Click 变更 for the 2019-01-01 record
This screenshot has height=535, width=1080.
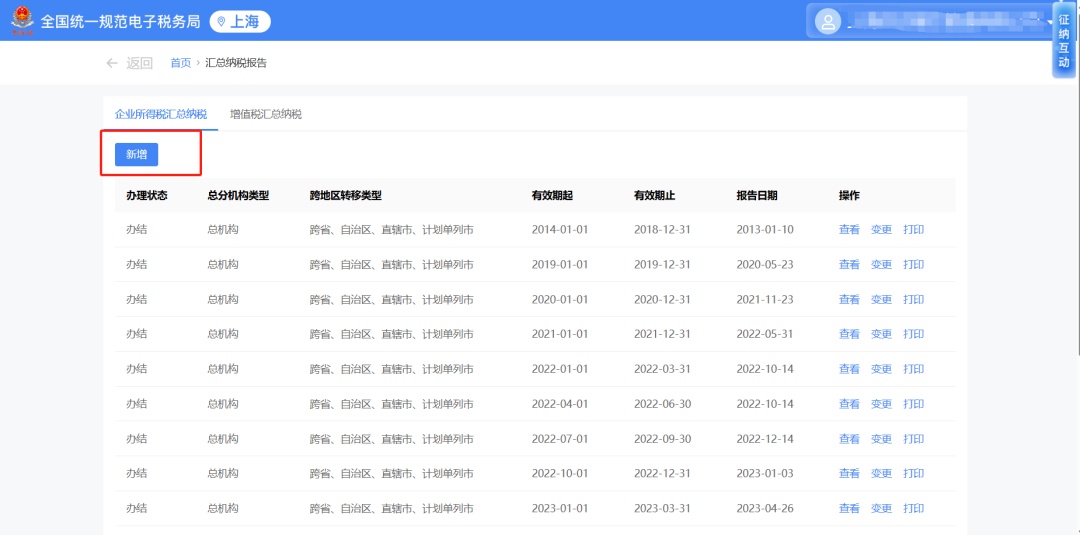click(881, 265)
